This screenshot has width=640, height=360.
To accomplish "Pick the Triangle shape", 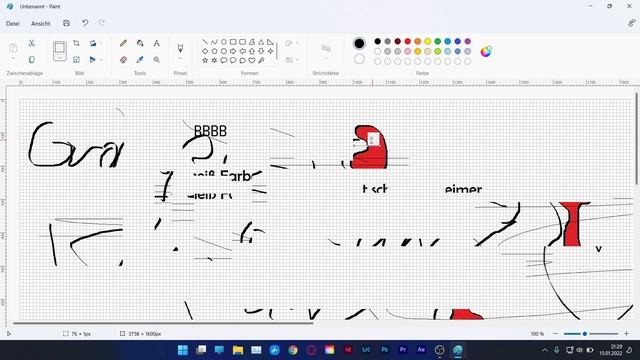I will click(x=261, y=42).
